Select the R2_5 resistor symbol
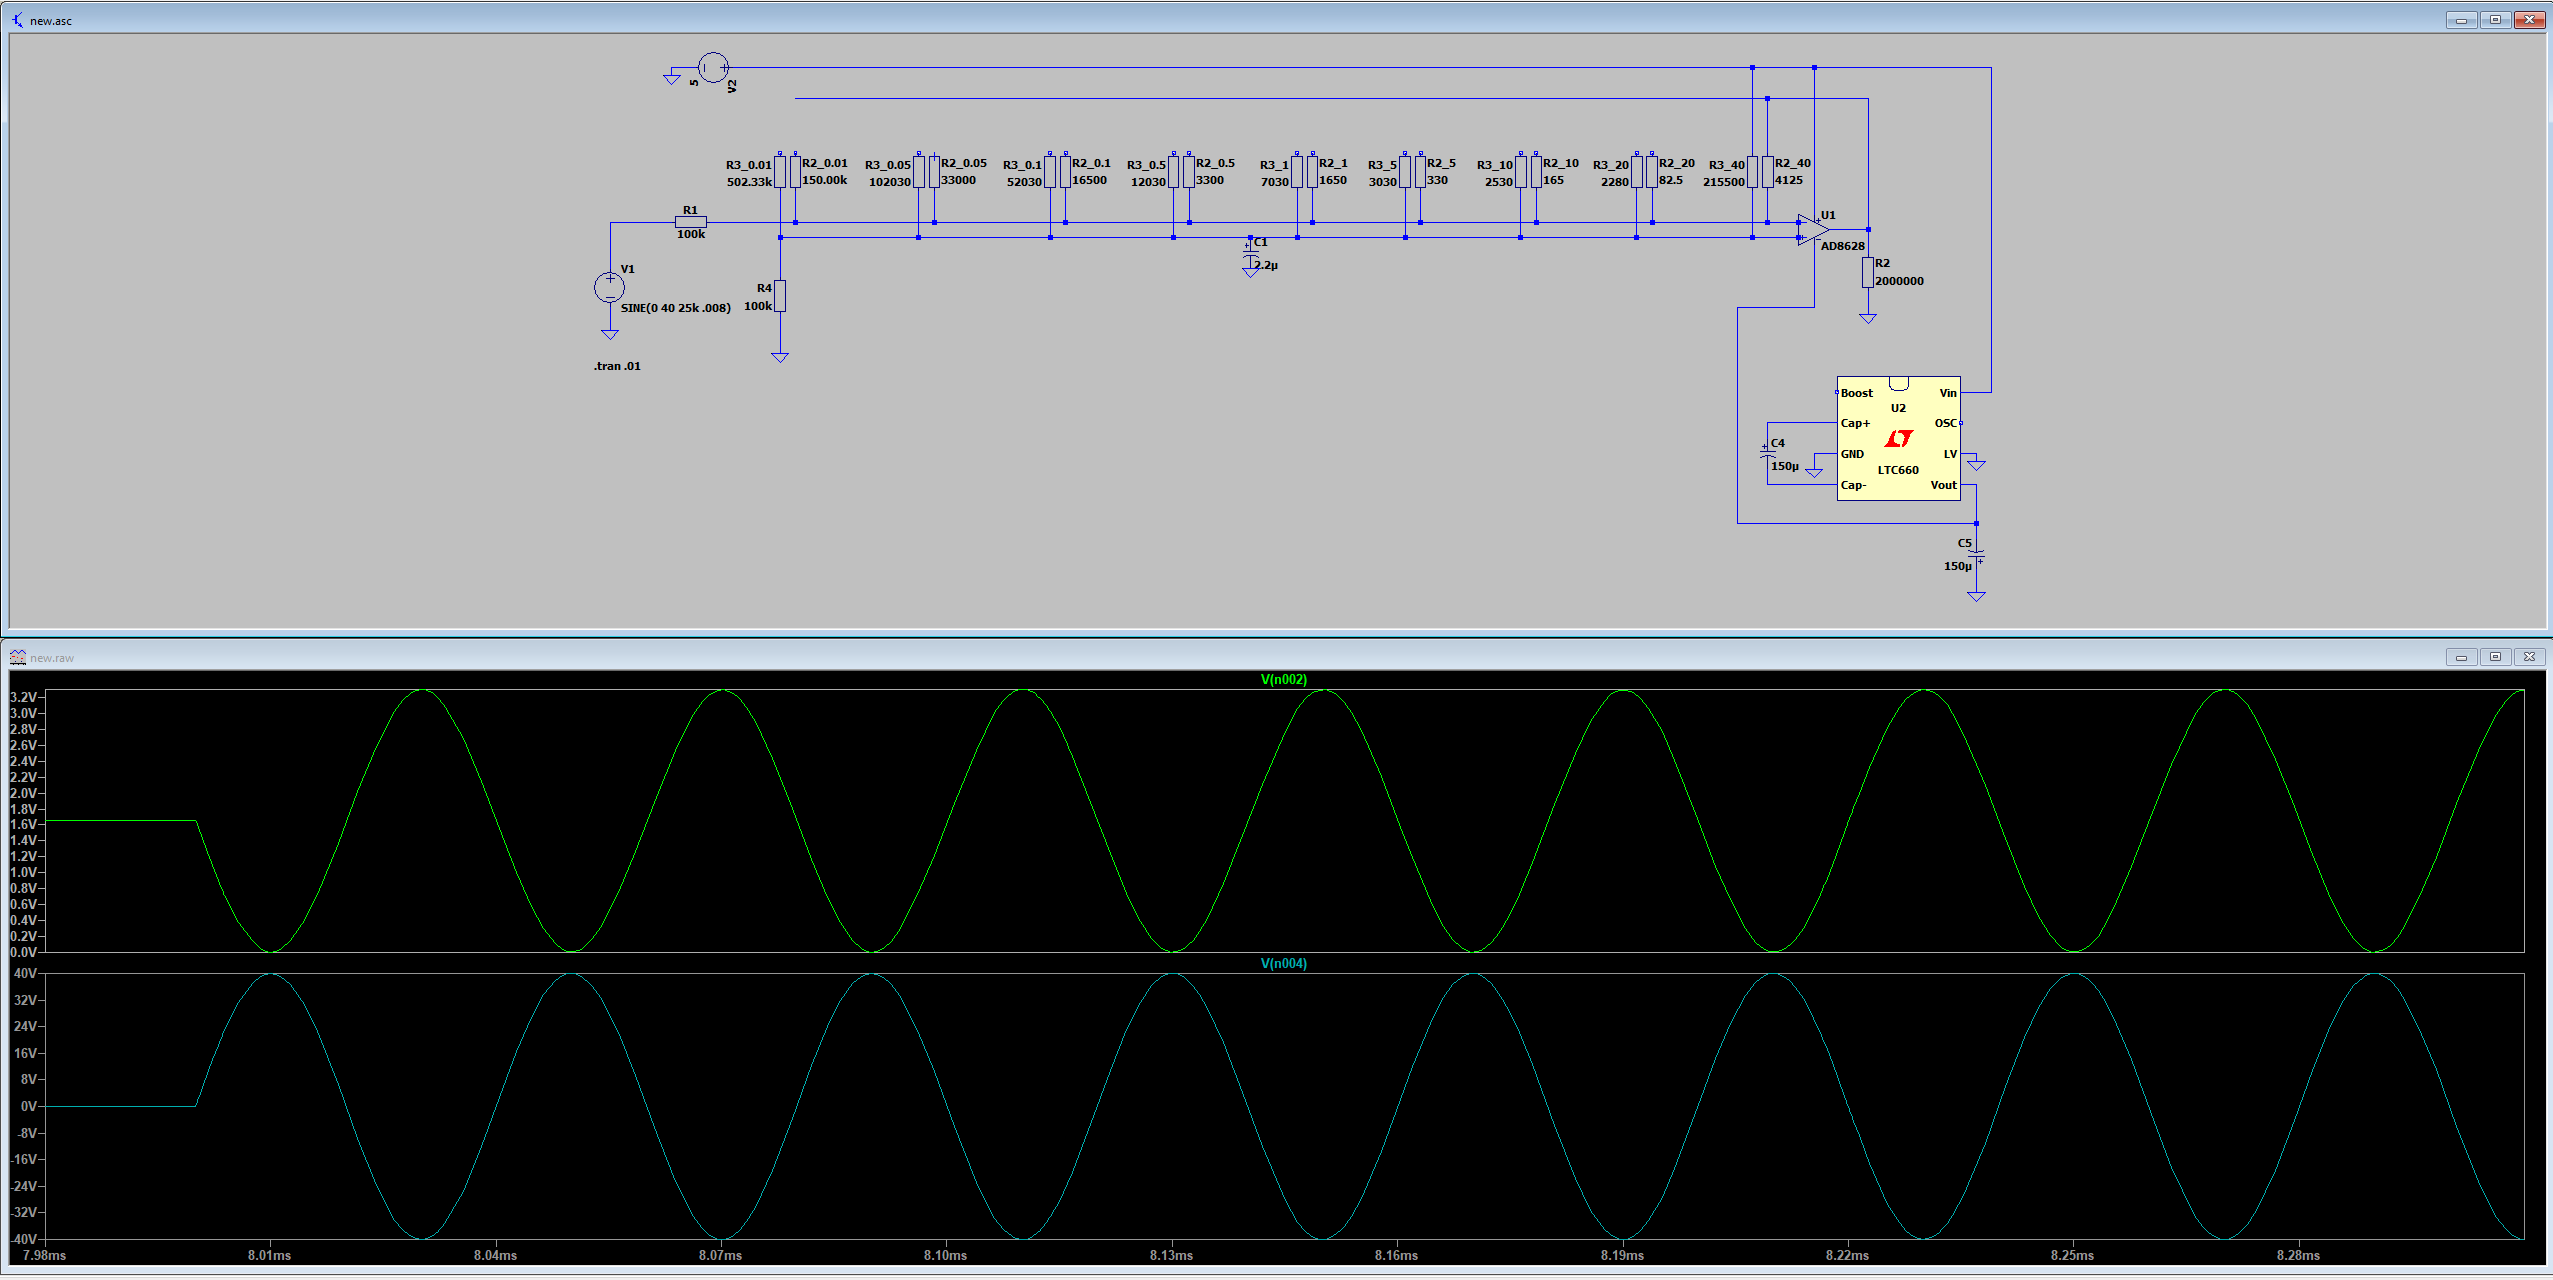Image resolution: width=2553 pixels, height=1280 pixels. click(1420, 171)
